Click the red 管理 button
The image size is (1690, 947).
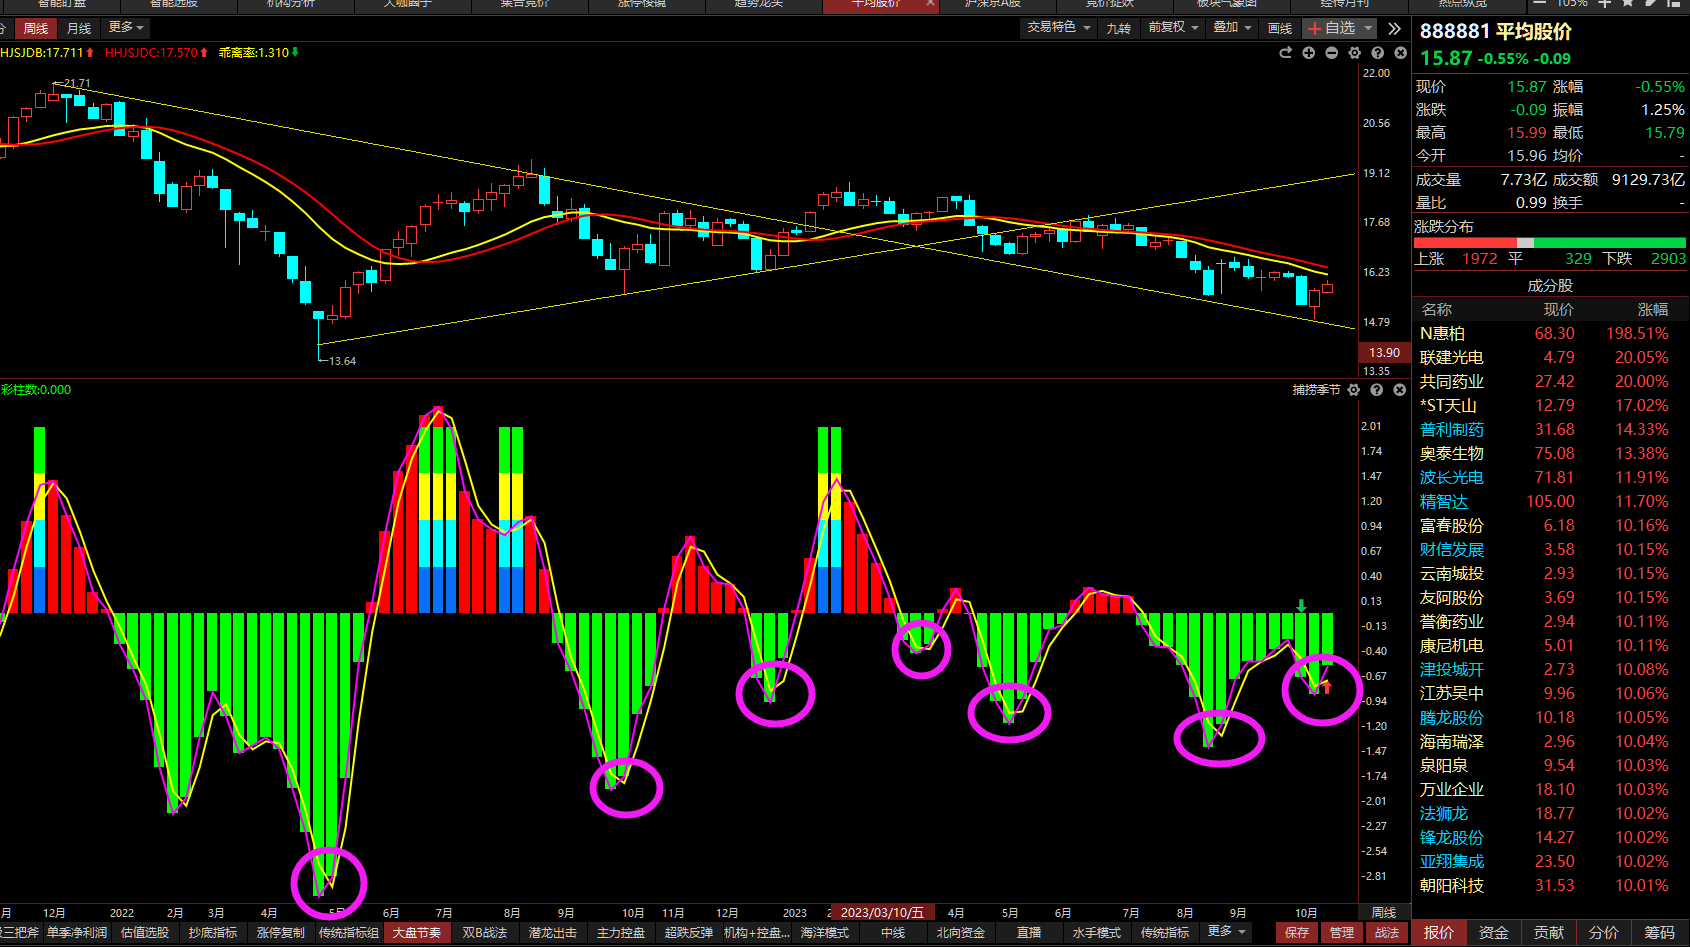[1342, 932]
